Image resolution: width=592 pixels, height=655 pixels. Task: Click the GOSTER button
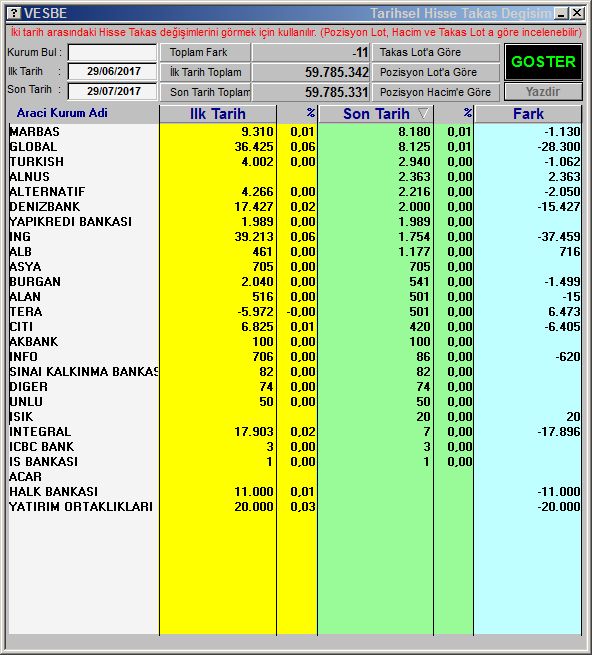[x=543, y=62]
